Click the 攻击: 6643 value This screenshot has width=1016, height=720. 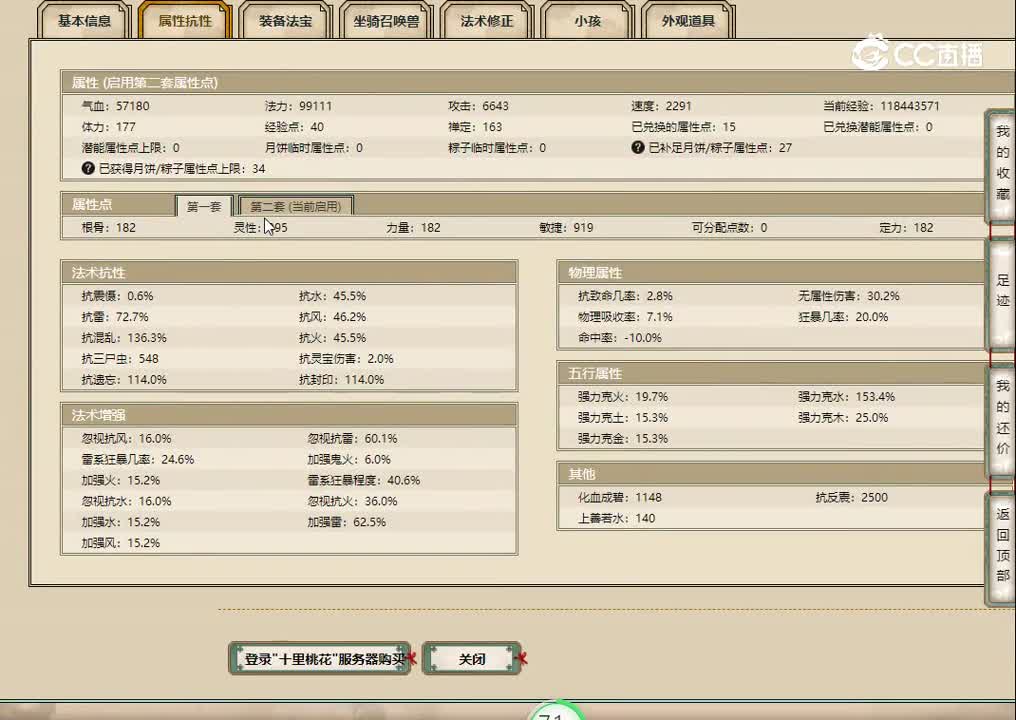478,106
